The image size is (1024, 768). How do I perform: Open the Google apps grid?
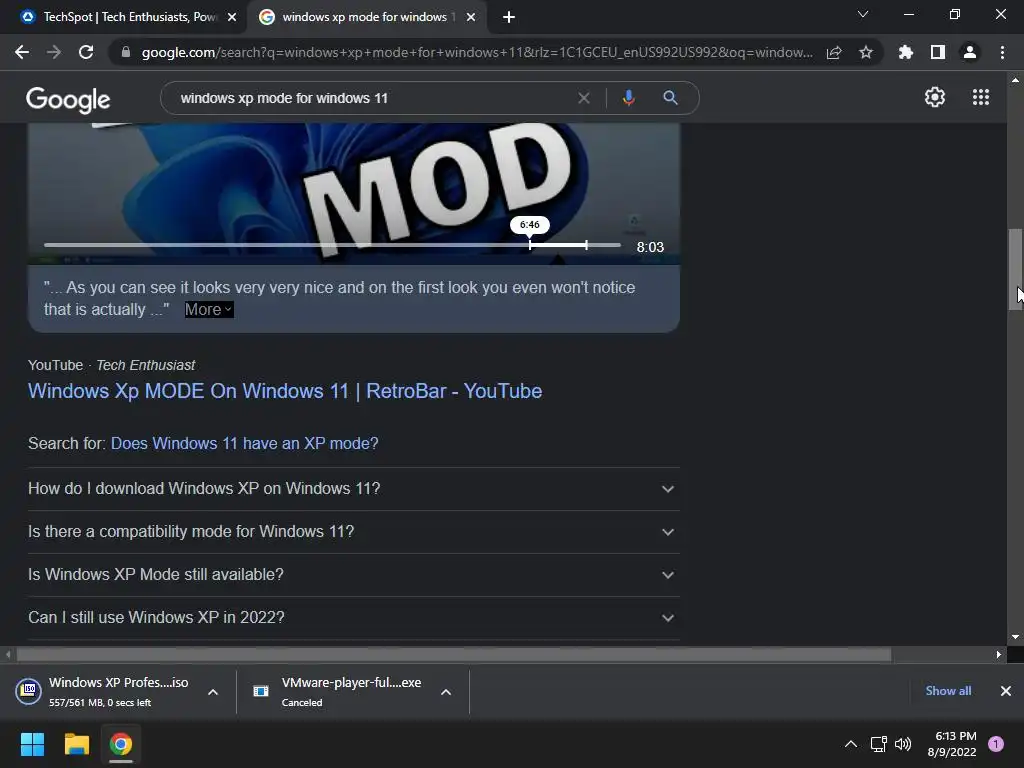(x=981, y=97)
